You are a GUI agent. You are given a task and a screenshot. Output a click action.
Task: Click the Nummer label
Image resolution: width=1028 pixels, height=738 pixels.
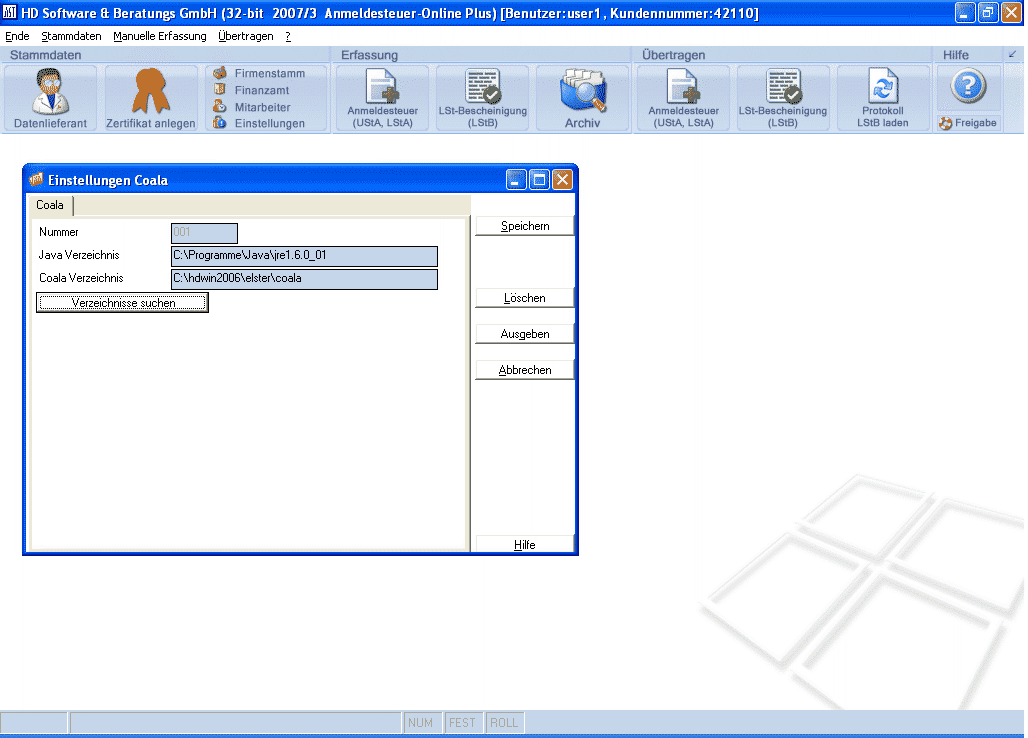(x=58, y=232)
